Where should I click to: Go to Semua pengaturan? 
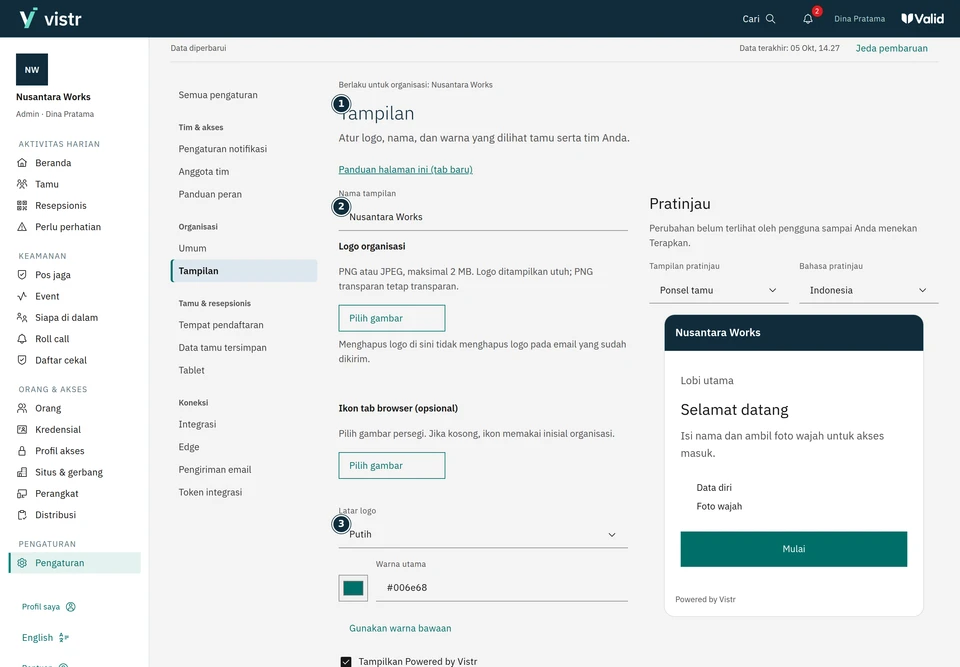[x=218, y=95]
